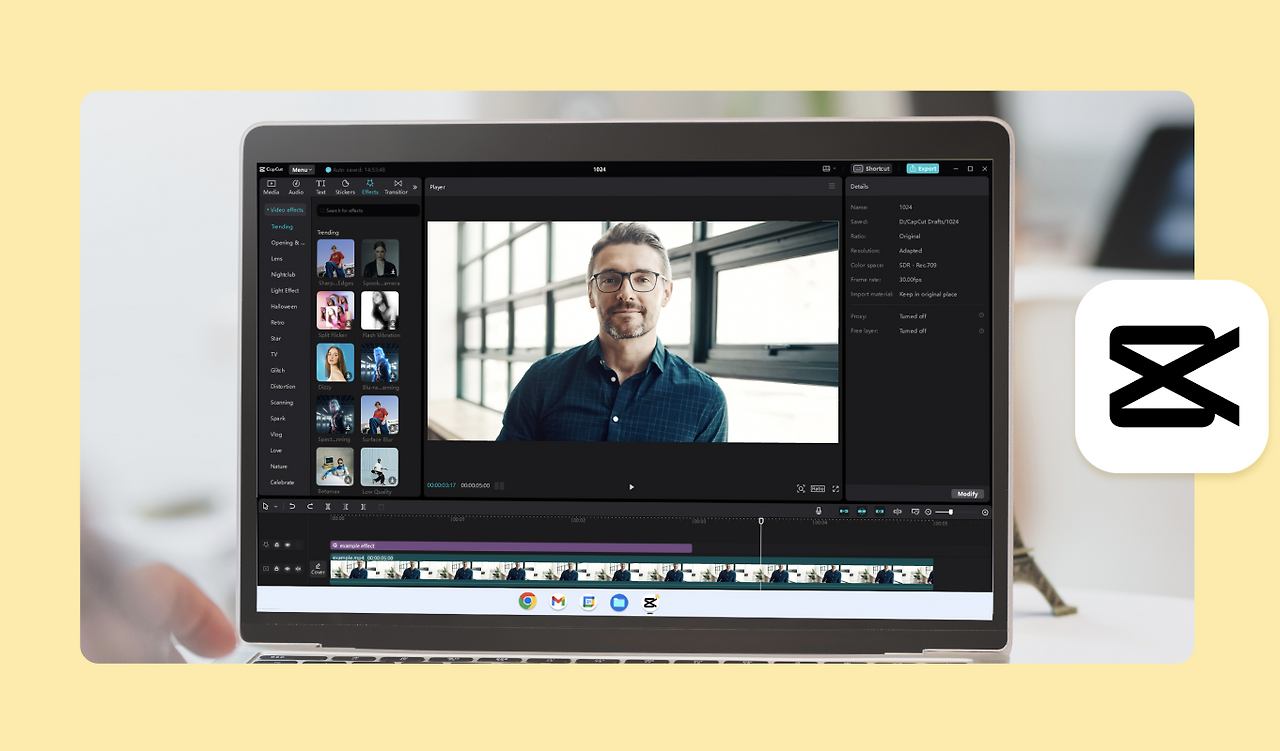Open the layout switcher dropdown
This screenshot has height=751, width=1280.
click(x=828, y=169)
